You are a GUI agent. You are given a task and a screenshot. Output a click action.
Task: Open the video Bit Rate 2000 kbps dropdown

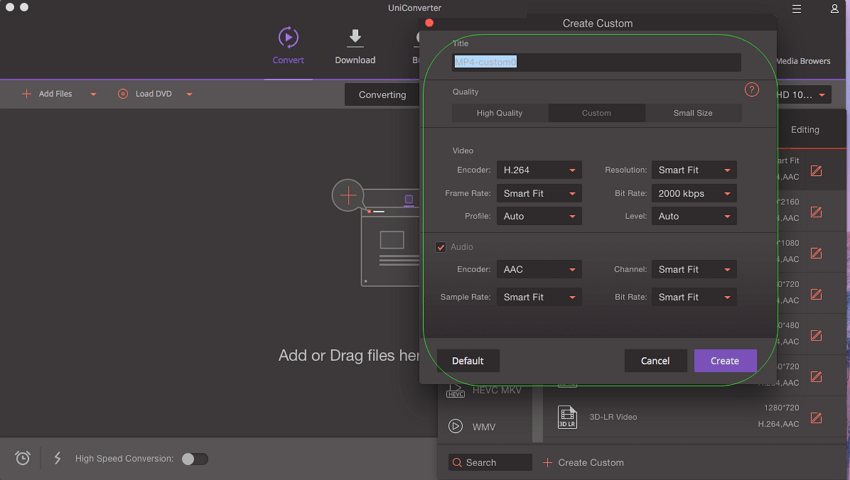pos(694,193)
